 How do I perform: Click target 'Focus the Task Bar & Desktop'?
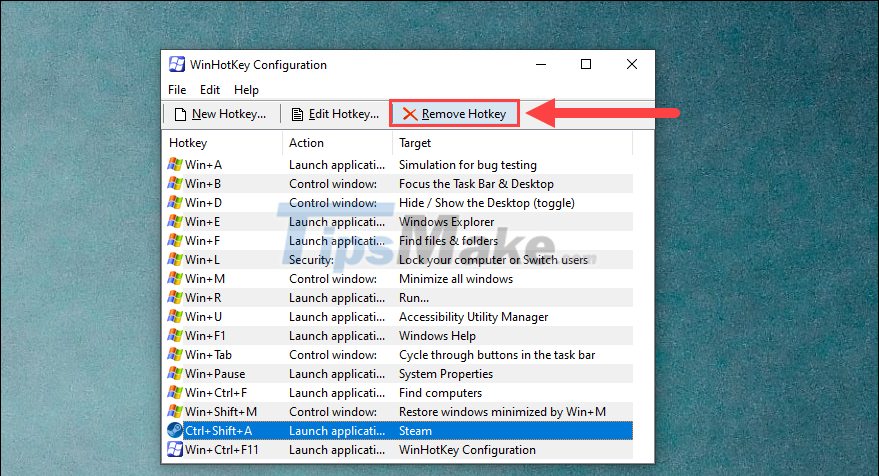pyautogui.click(x=476, y=184)
